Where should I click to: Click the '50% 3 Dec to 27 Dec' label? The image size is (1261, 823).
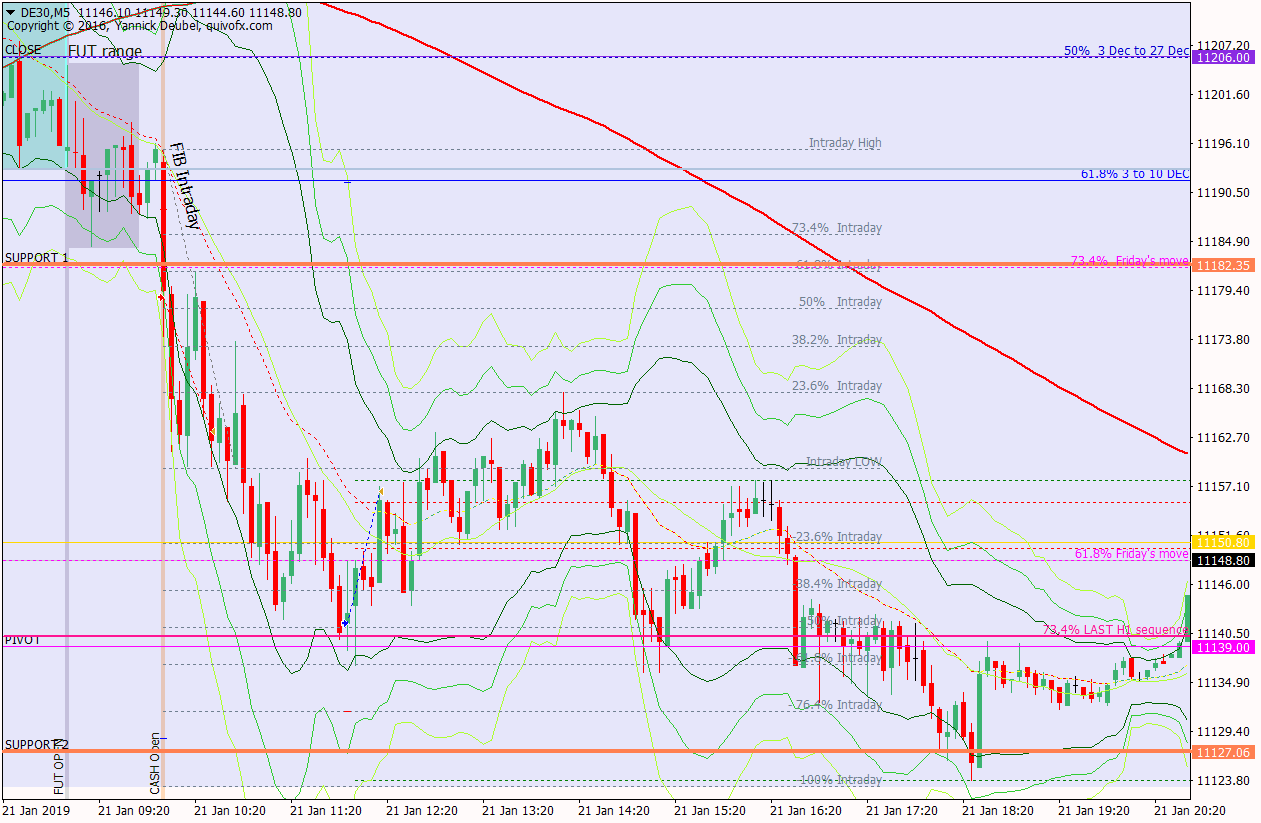[x=1126, y=51]
